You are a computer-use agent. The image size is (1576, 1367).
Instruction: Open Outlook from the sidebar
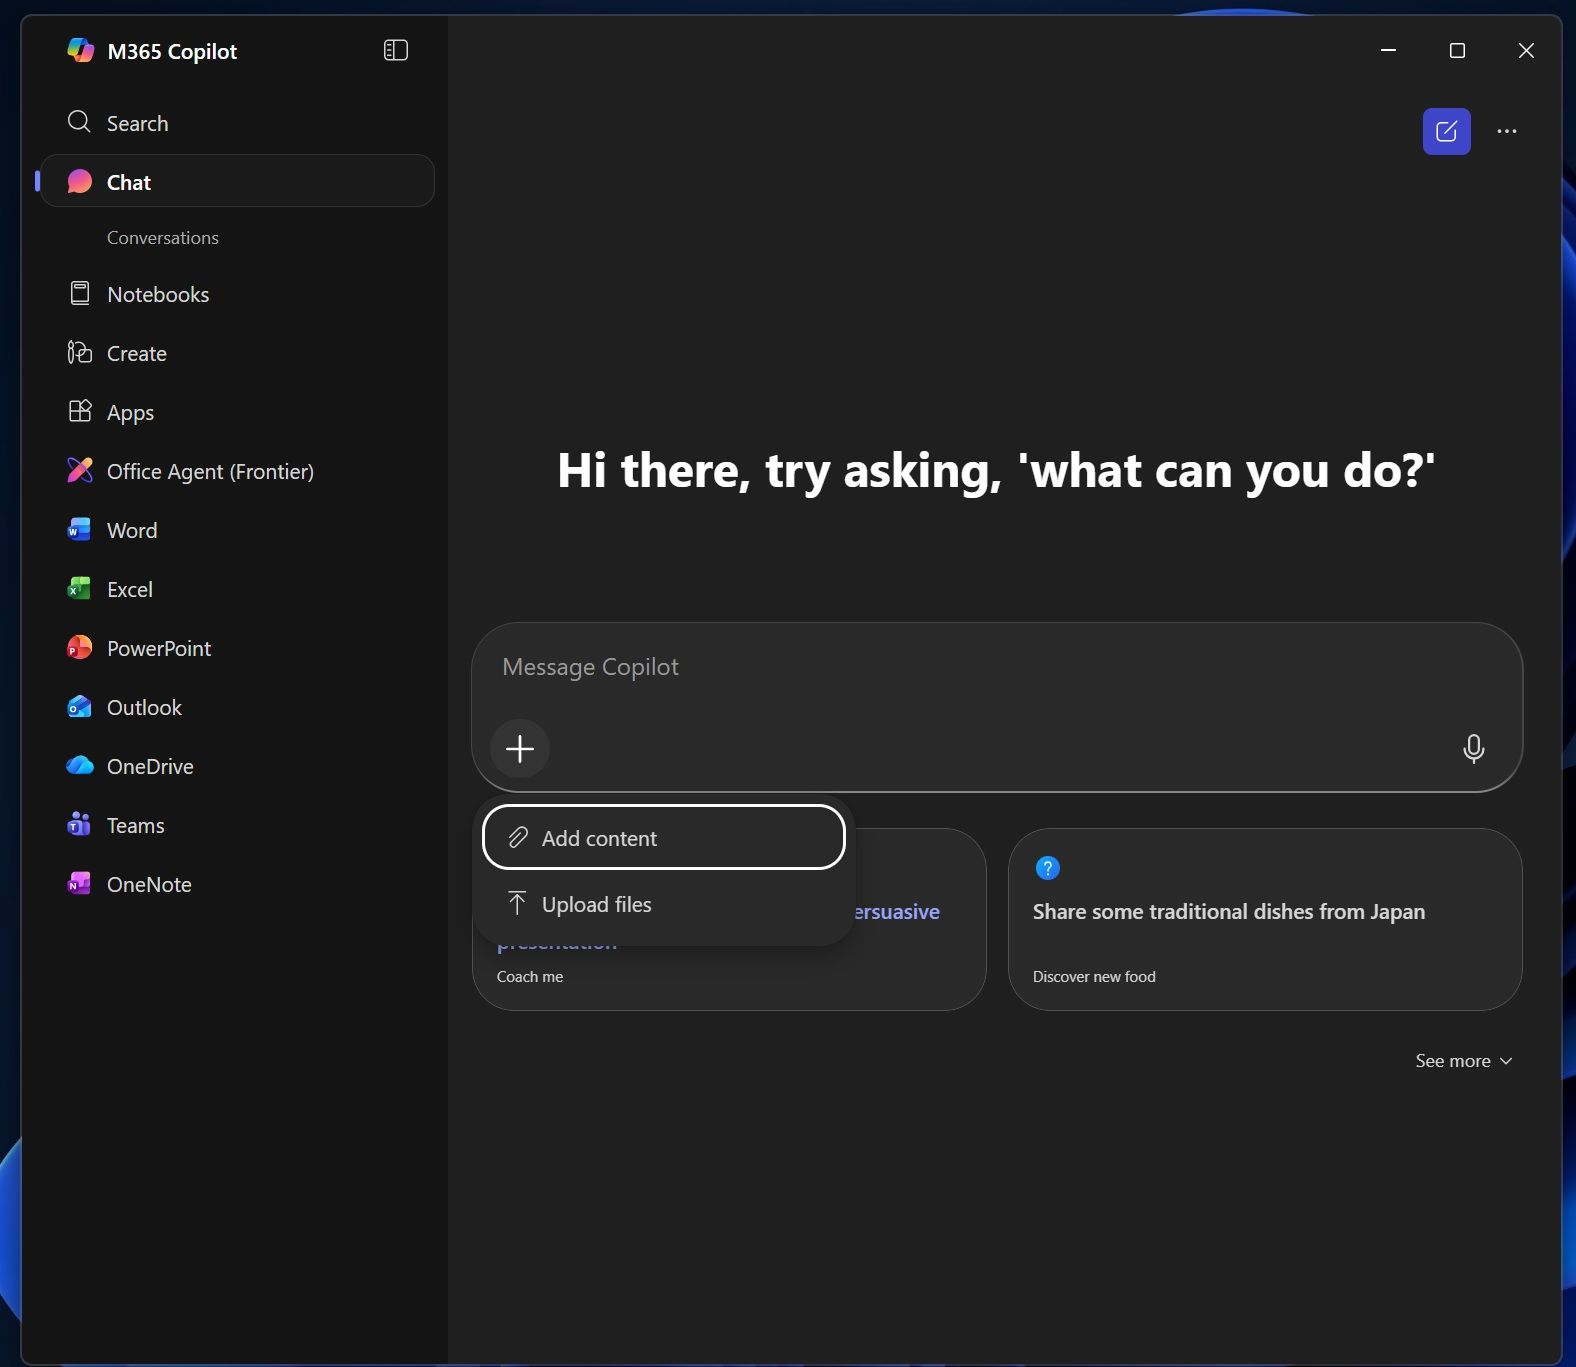tap(144, 708)
